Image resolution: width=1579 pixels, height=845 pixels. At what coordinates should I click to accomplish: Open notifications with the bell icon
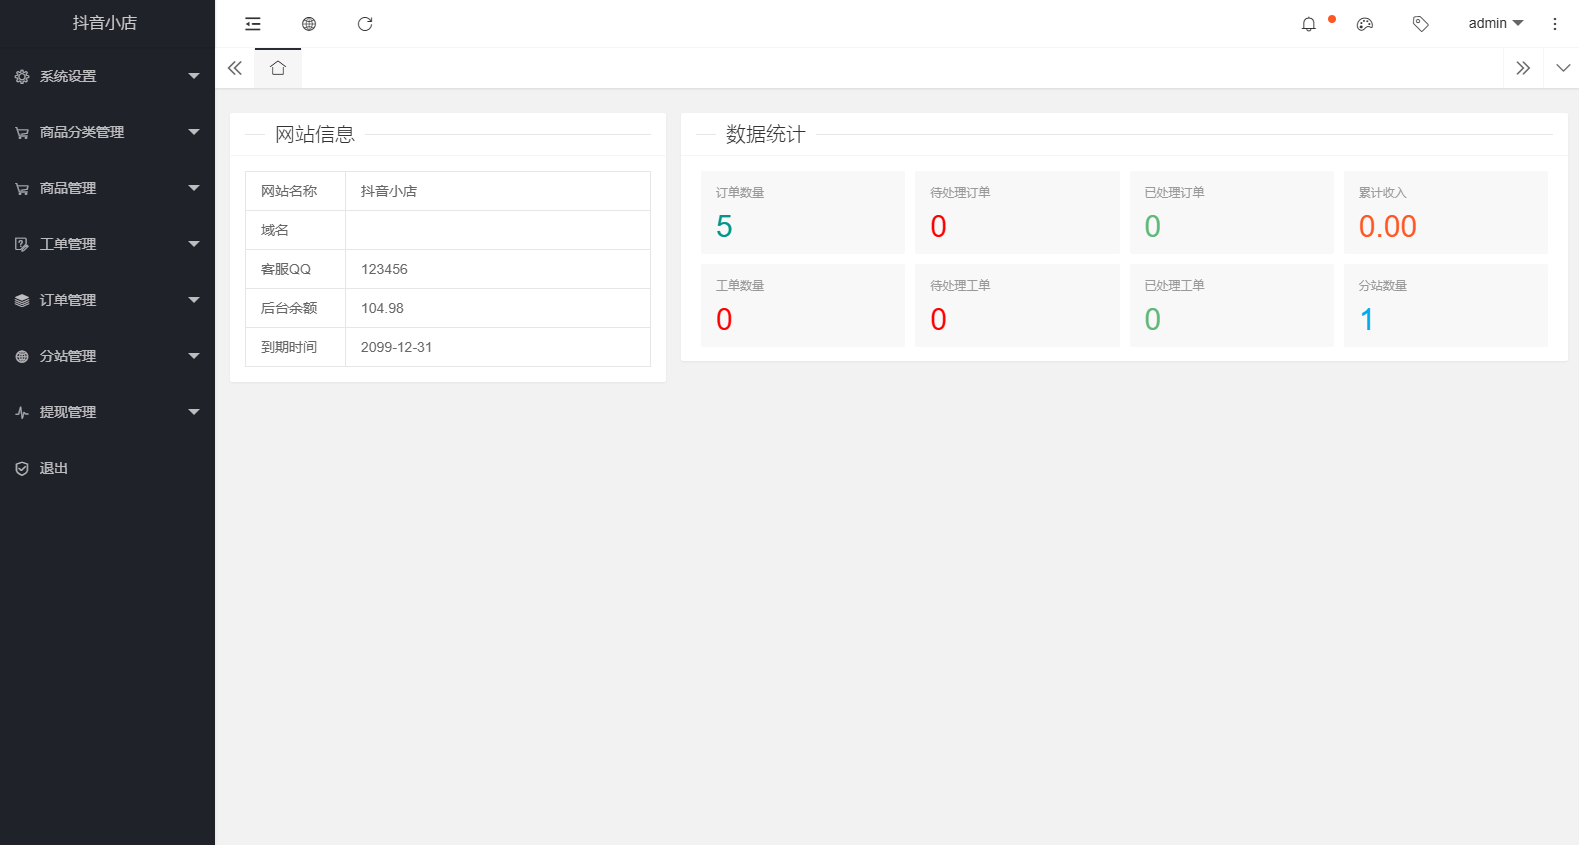click(1309, 24)
